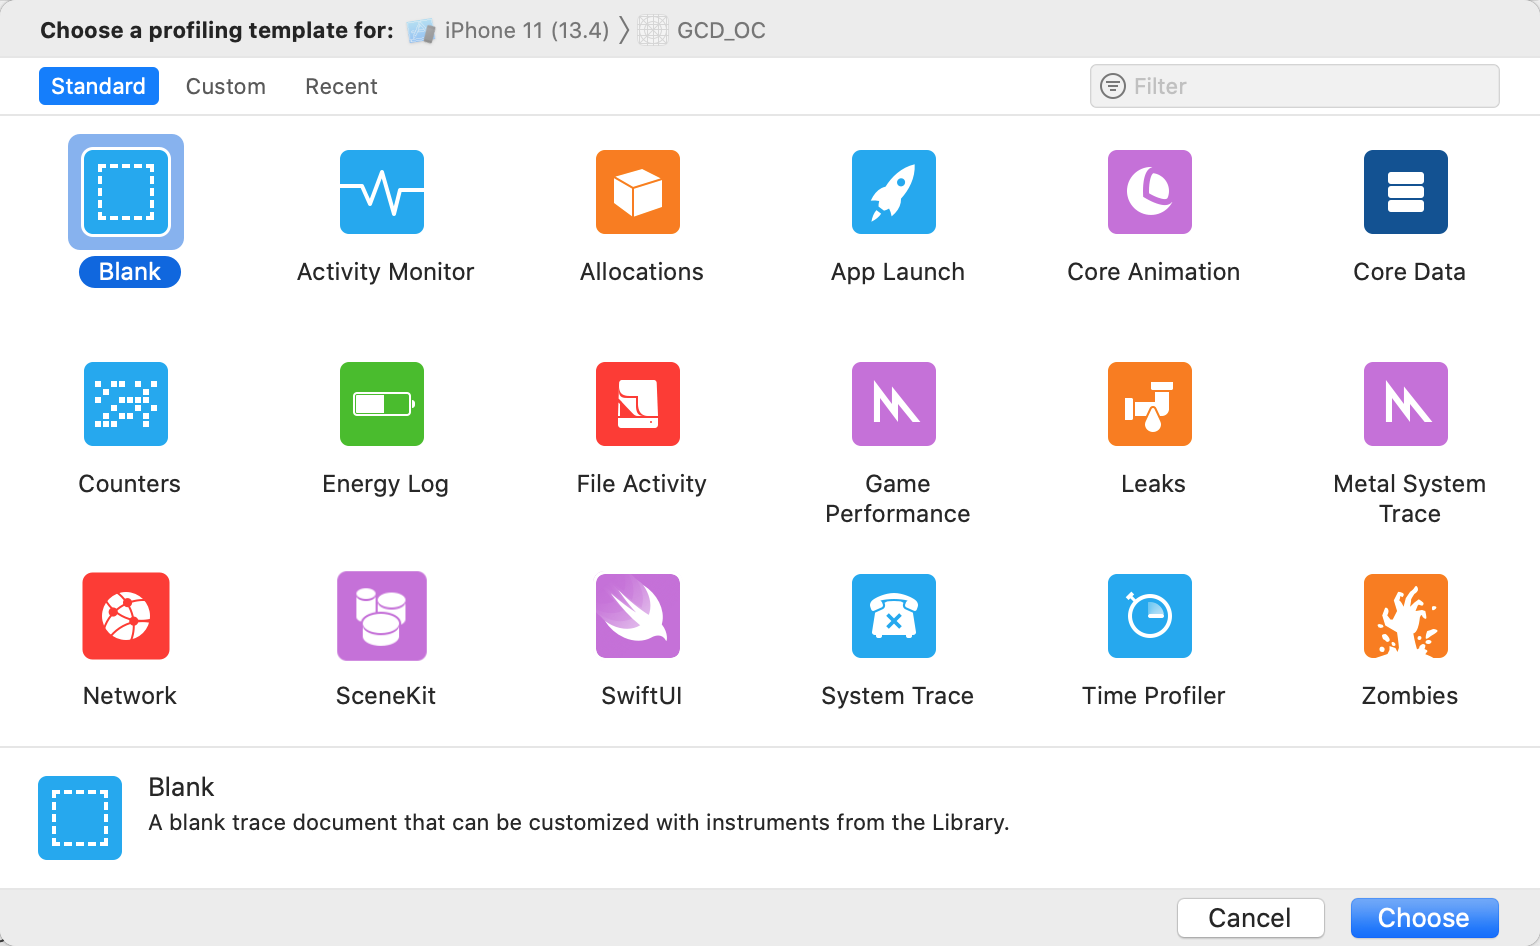Screen dimensions: 1540x946
Task: Select the System Trace phone icon
Action: point(894,616)
